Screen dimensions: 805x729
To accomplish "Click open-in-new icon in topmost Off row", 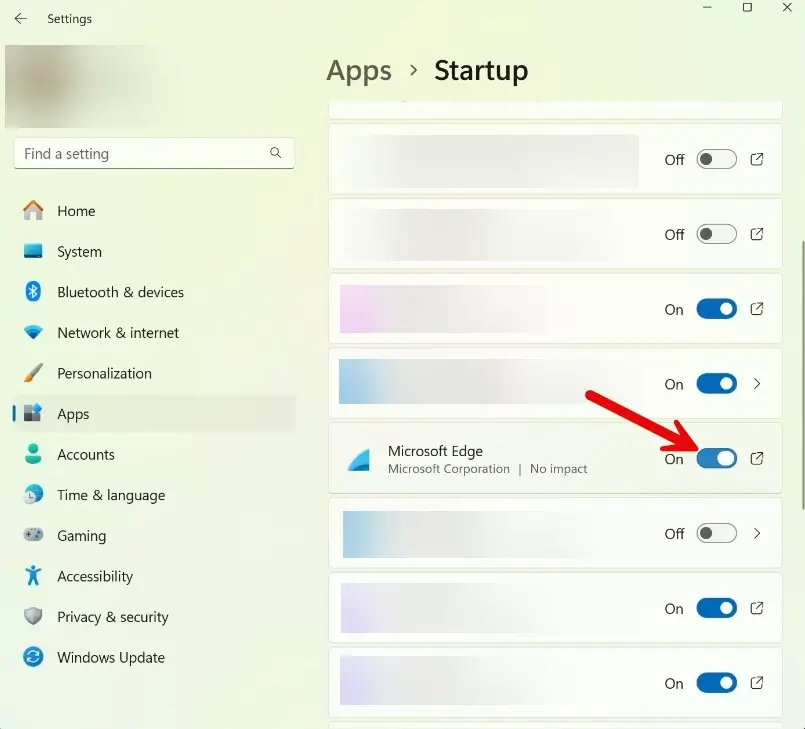I will coord(757,159).
